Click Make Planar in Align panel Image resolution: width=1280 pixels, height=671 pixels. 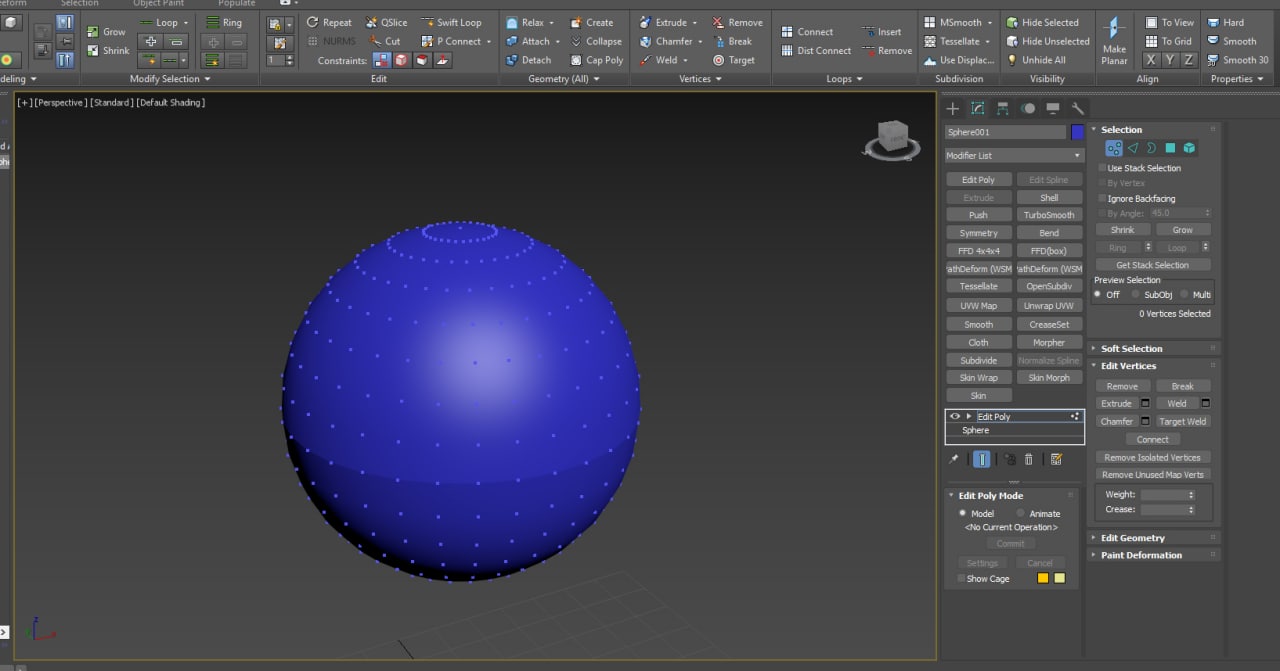coord(1114,41)
